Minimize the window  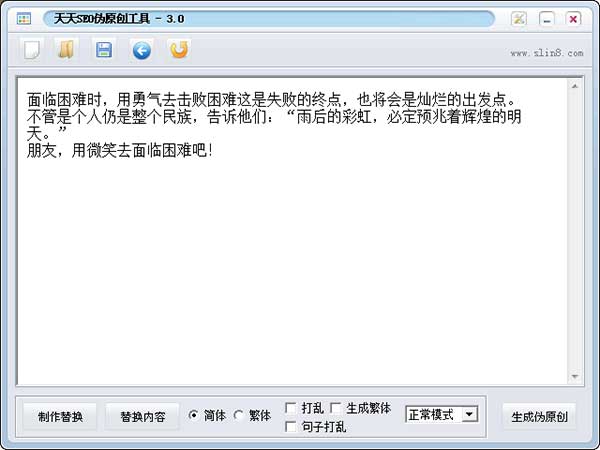click(547, 18)
